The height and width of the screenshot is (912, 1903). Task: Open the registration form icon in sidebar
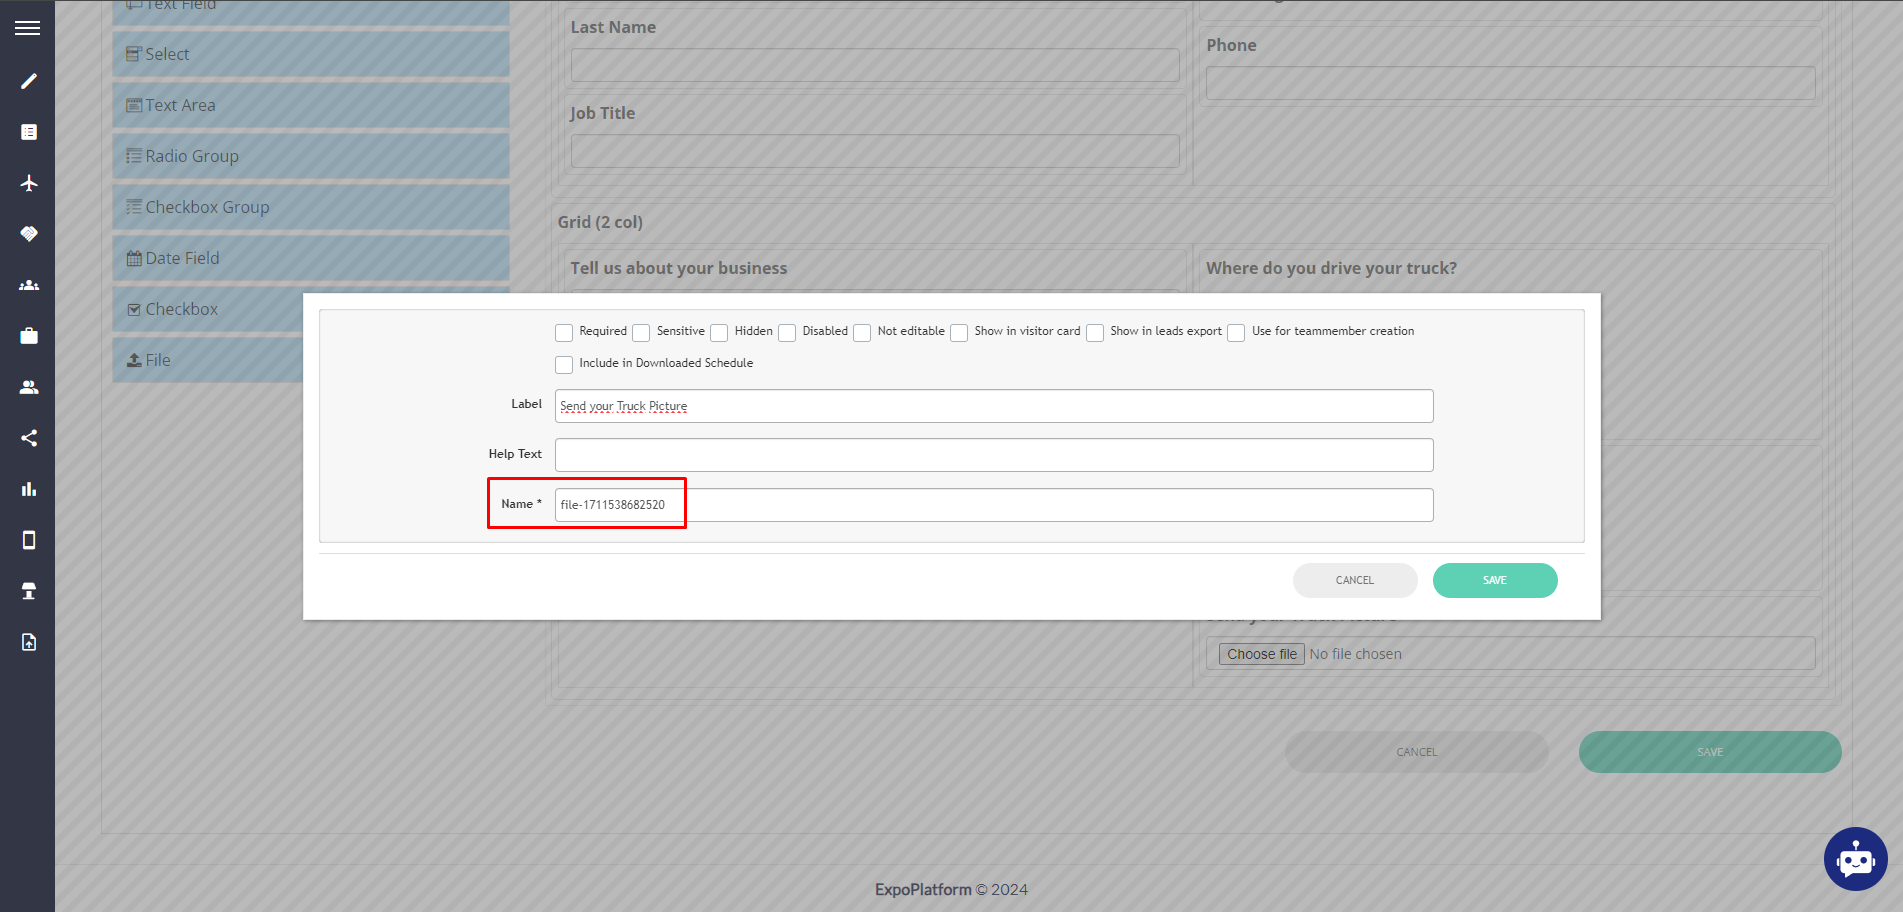(28, 131)
